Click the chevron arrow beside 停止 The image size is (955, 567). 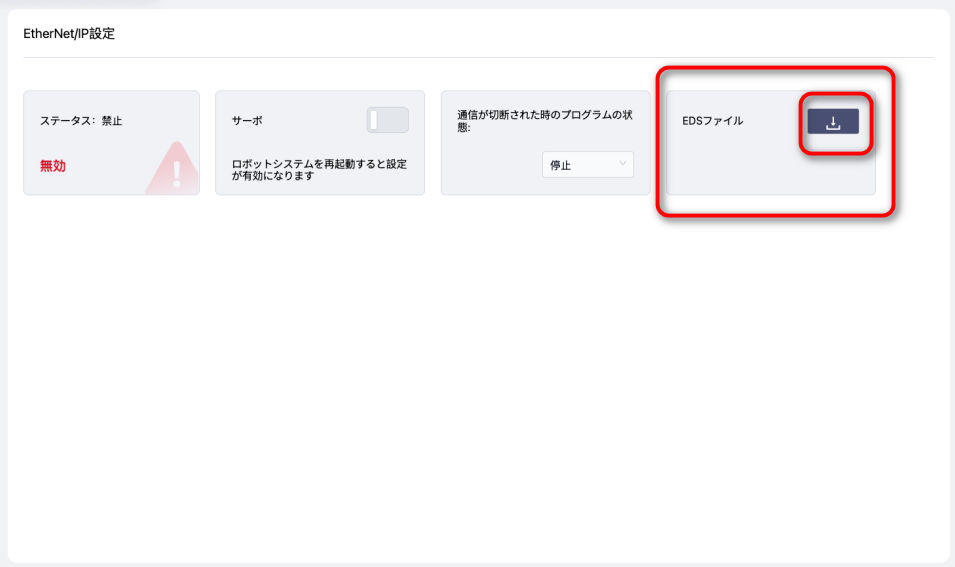point(623,164)
